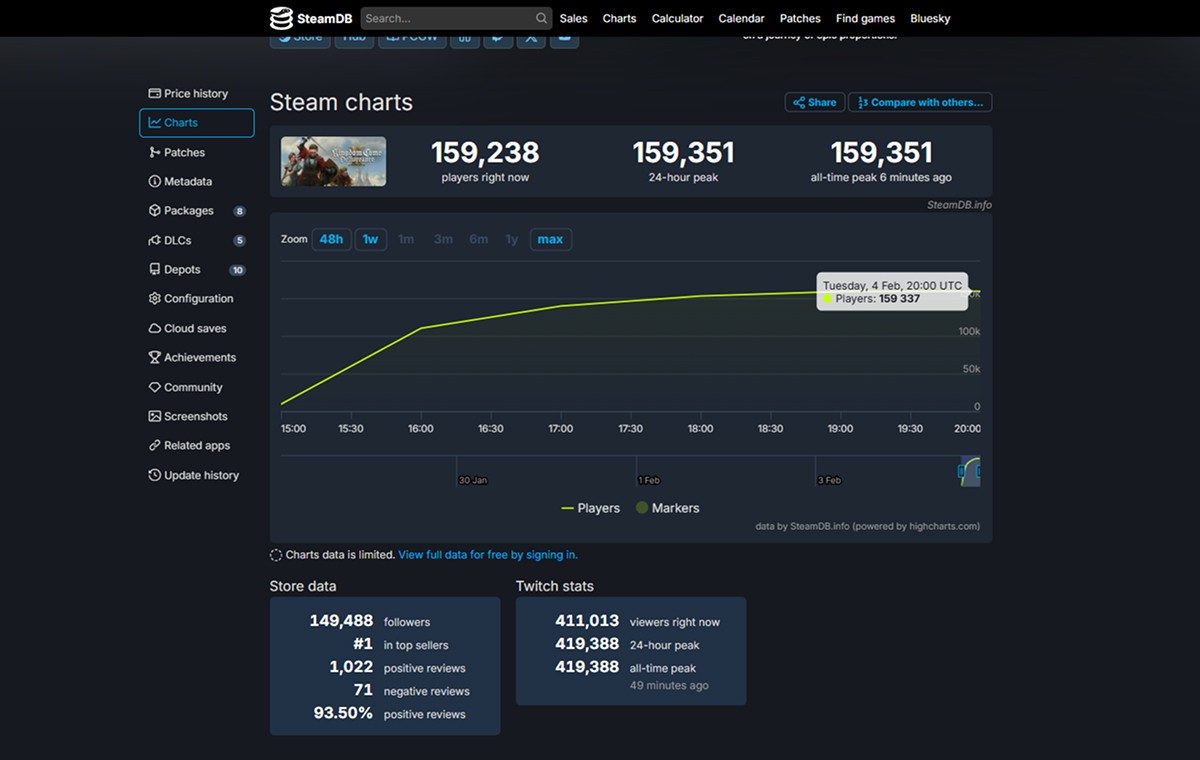1200x760 pixels.
Task: Click the '3 Feb' navigator date label
Action: (x=829, y=480)
